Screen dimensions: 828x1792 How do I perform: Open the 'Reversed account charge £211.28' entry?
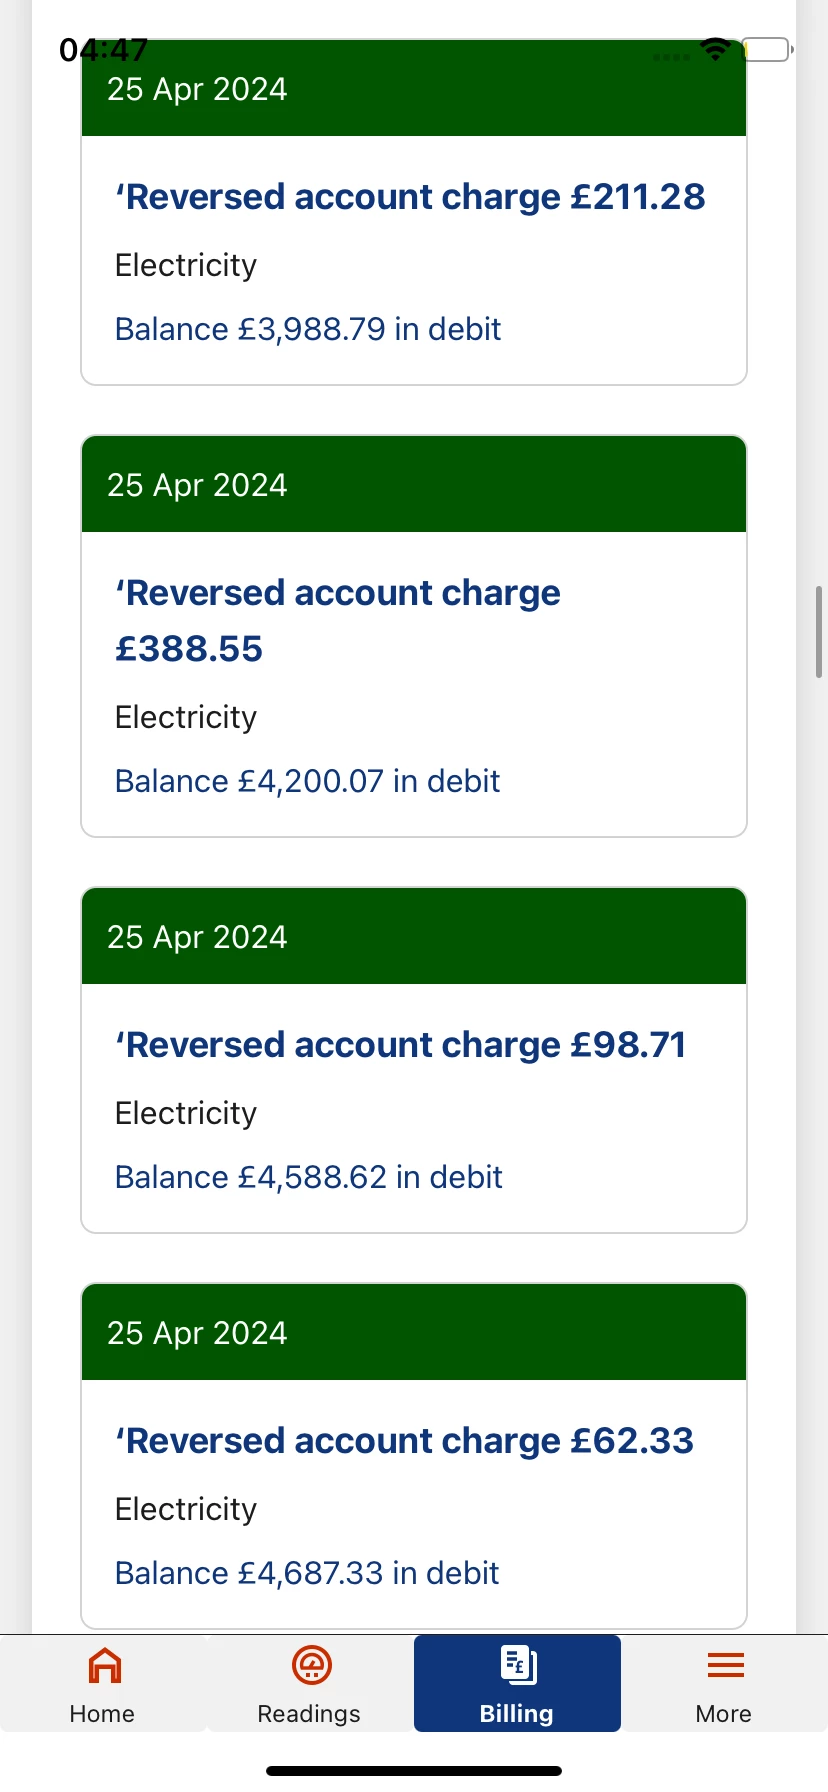pos(410,197)
